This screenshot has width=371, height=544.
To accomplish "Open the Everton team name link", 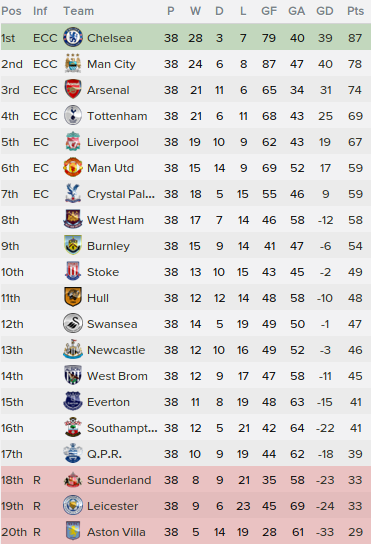I will pos(108,402).
